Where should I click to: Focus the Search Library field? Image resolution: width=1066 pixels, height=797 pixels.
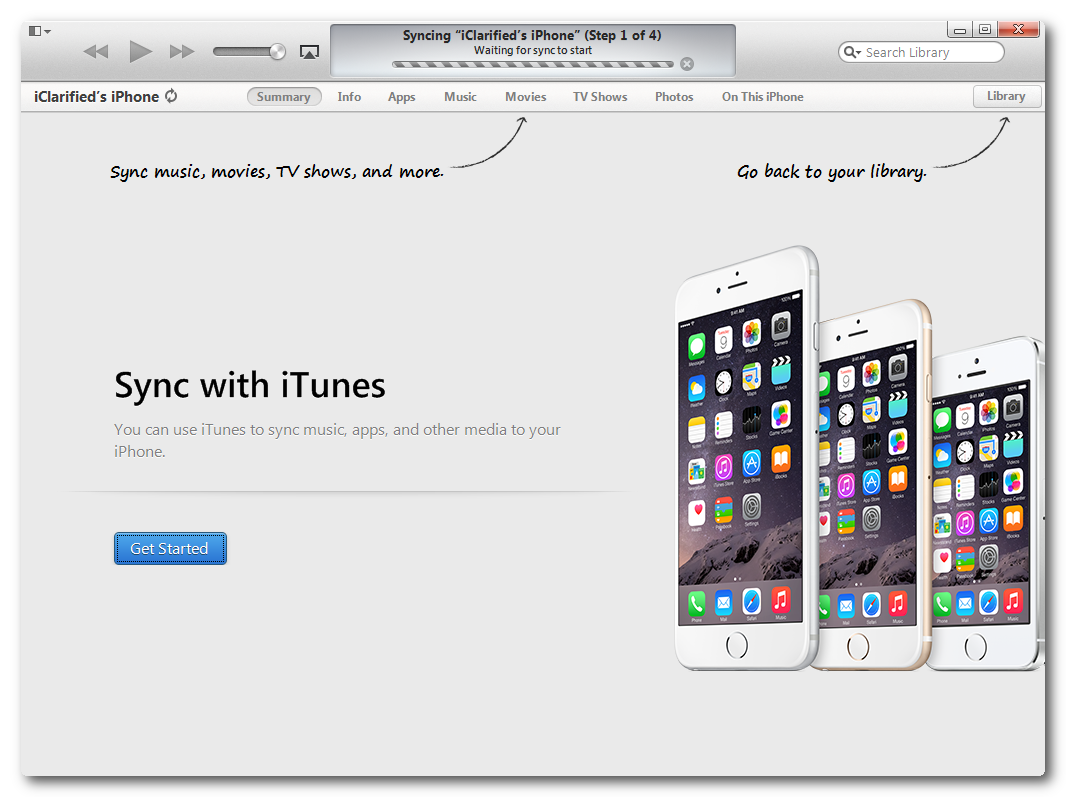pyautogui.click(x=930, y=52)
